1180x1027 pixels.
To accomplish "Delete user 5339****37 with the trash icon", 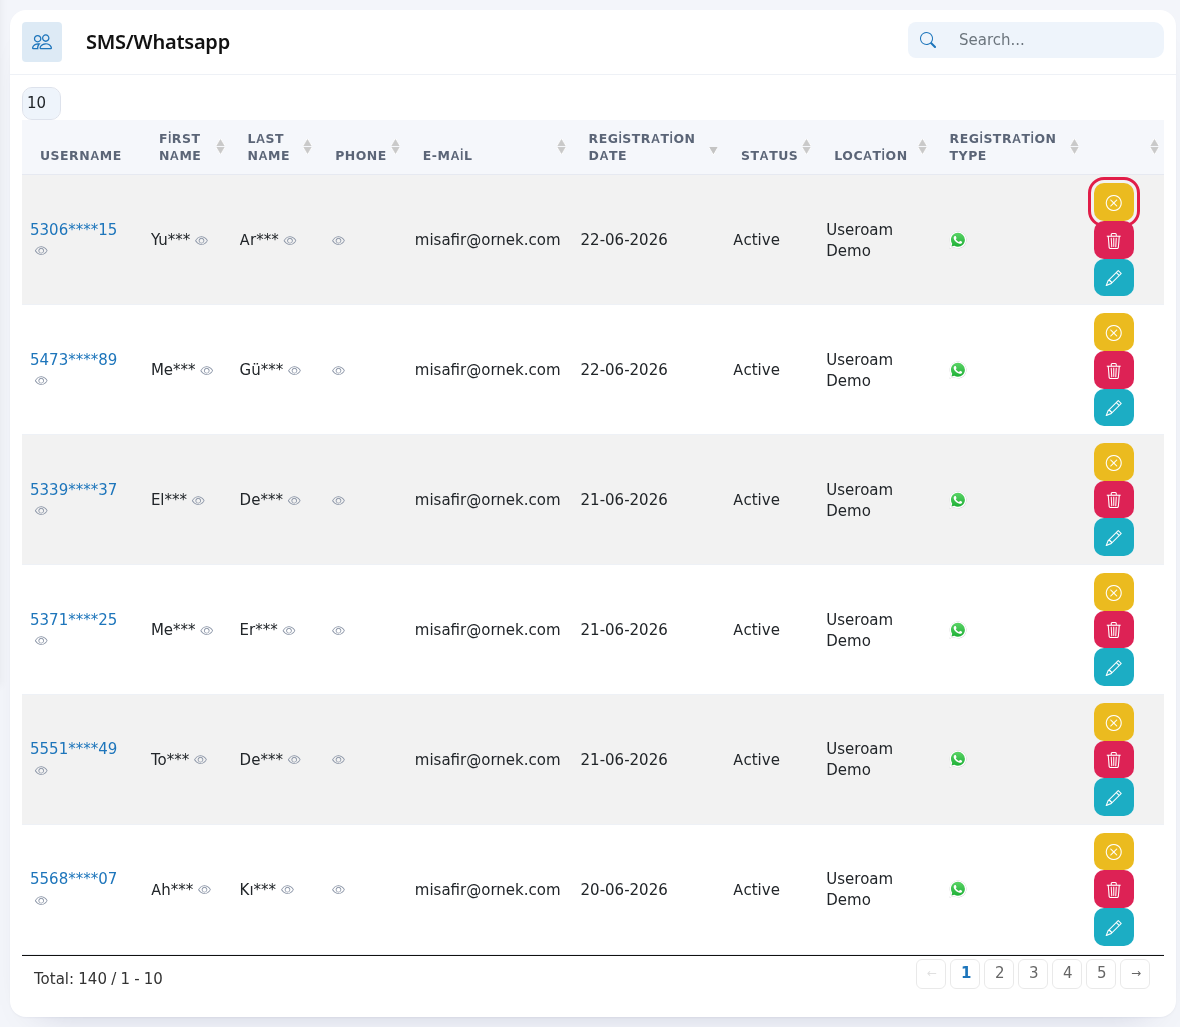I will pyautogui.click(x=1114, y=500).
